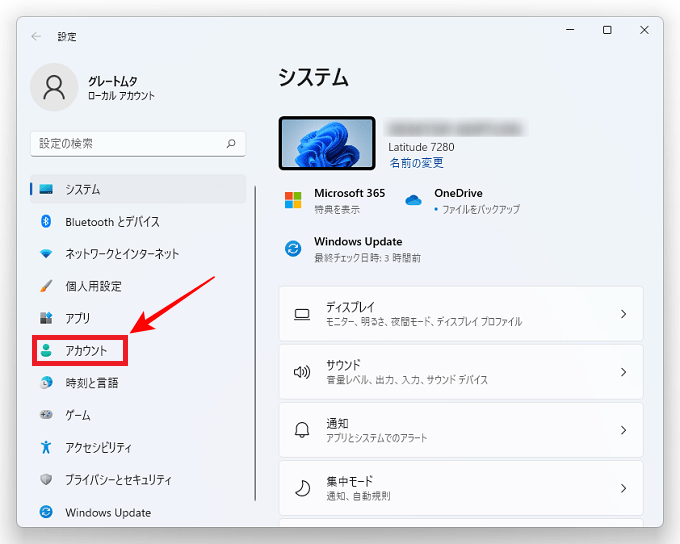Open 個人用設定 category
680x544 pixels.
click(x=138, y=286)
